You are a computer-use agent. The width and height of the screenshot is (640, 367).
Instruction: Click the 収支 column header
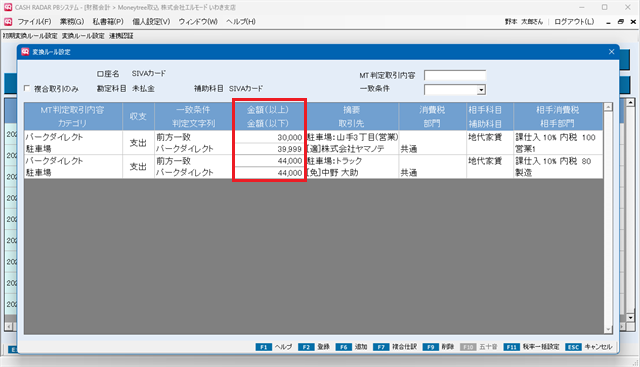click(138, 116)
